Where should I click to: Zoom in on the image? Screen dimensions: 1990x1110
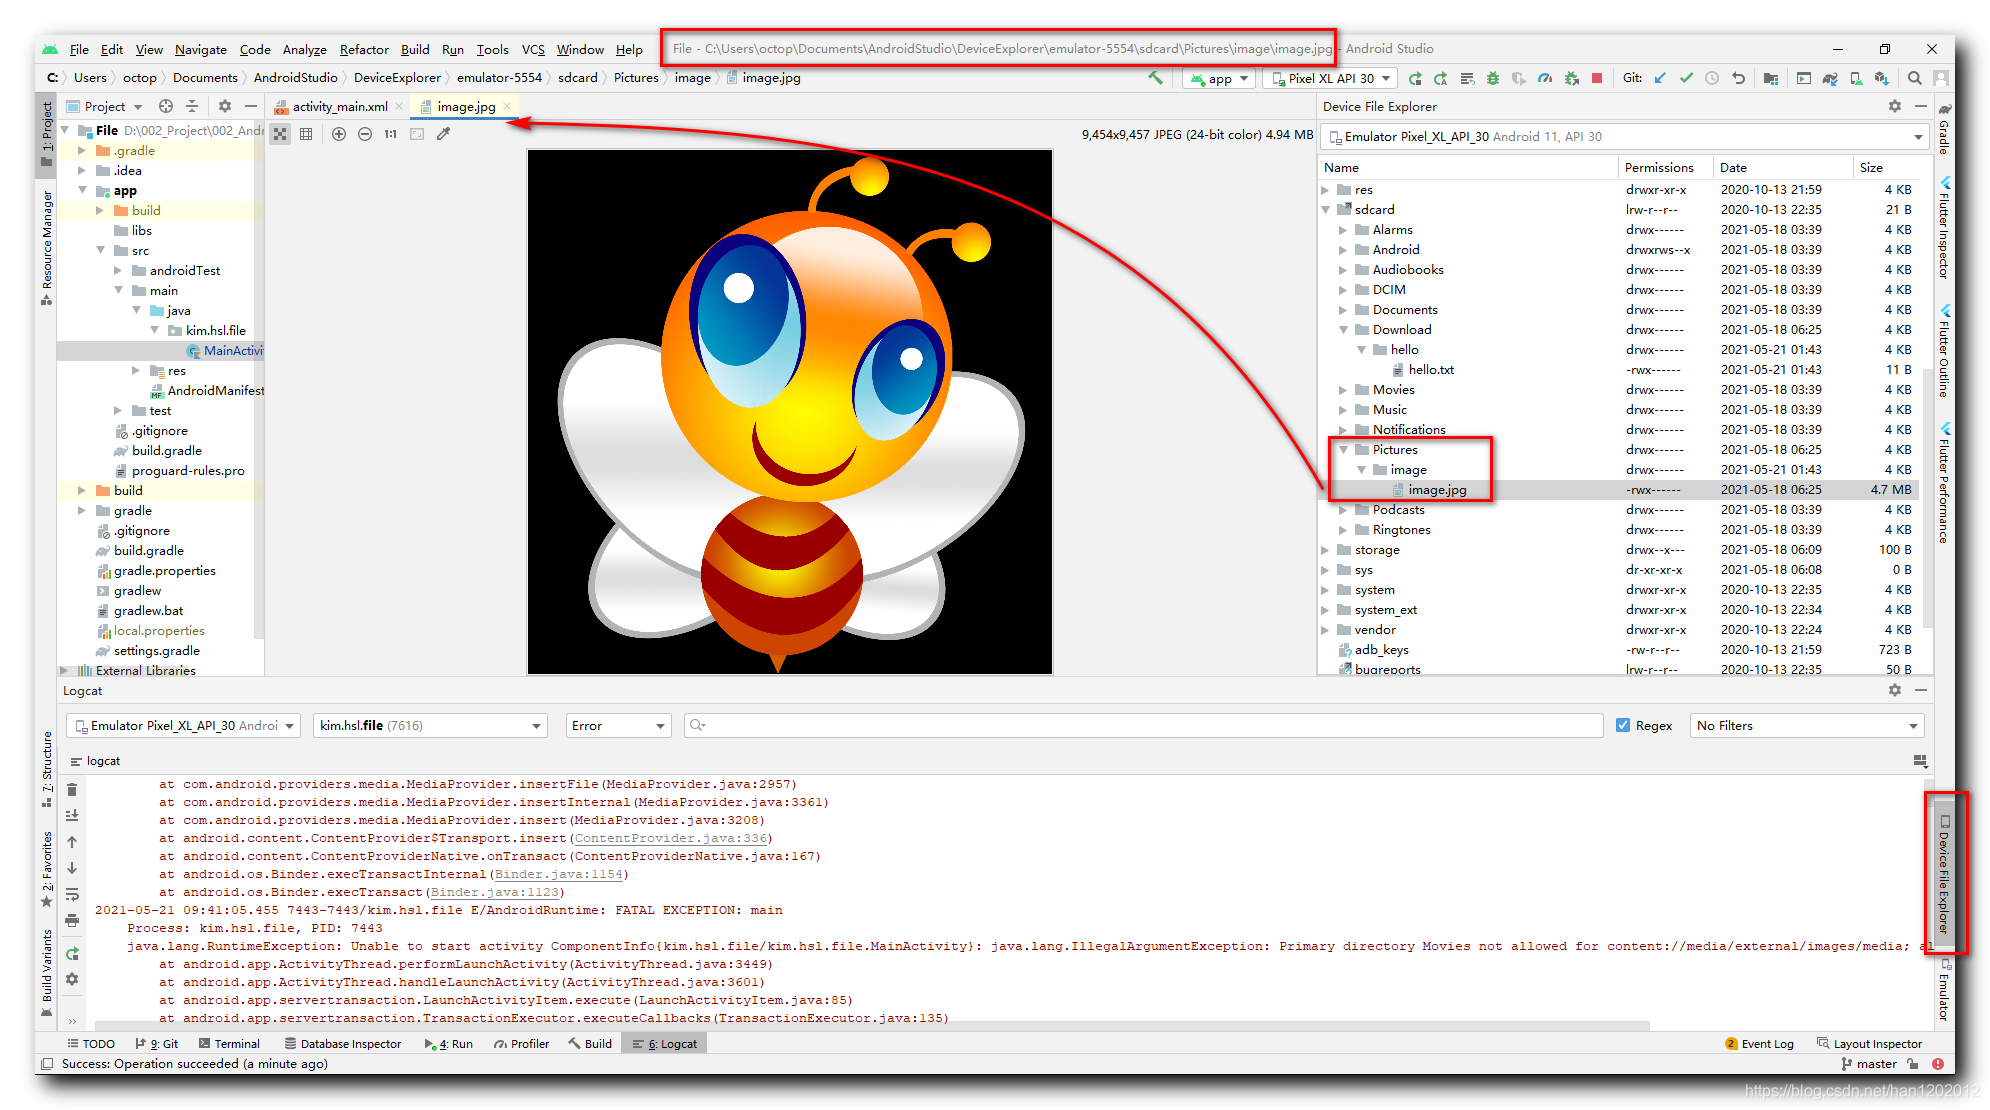click(339, 134)
